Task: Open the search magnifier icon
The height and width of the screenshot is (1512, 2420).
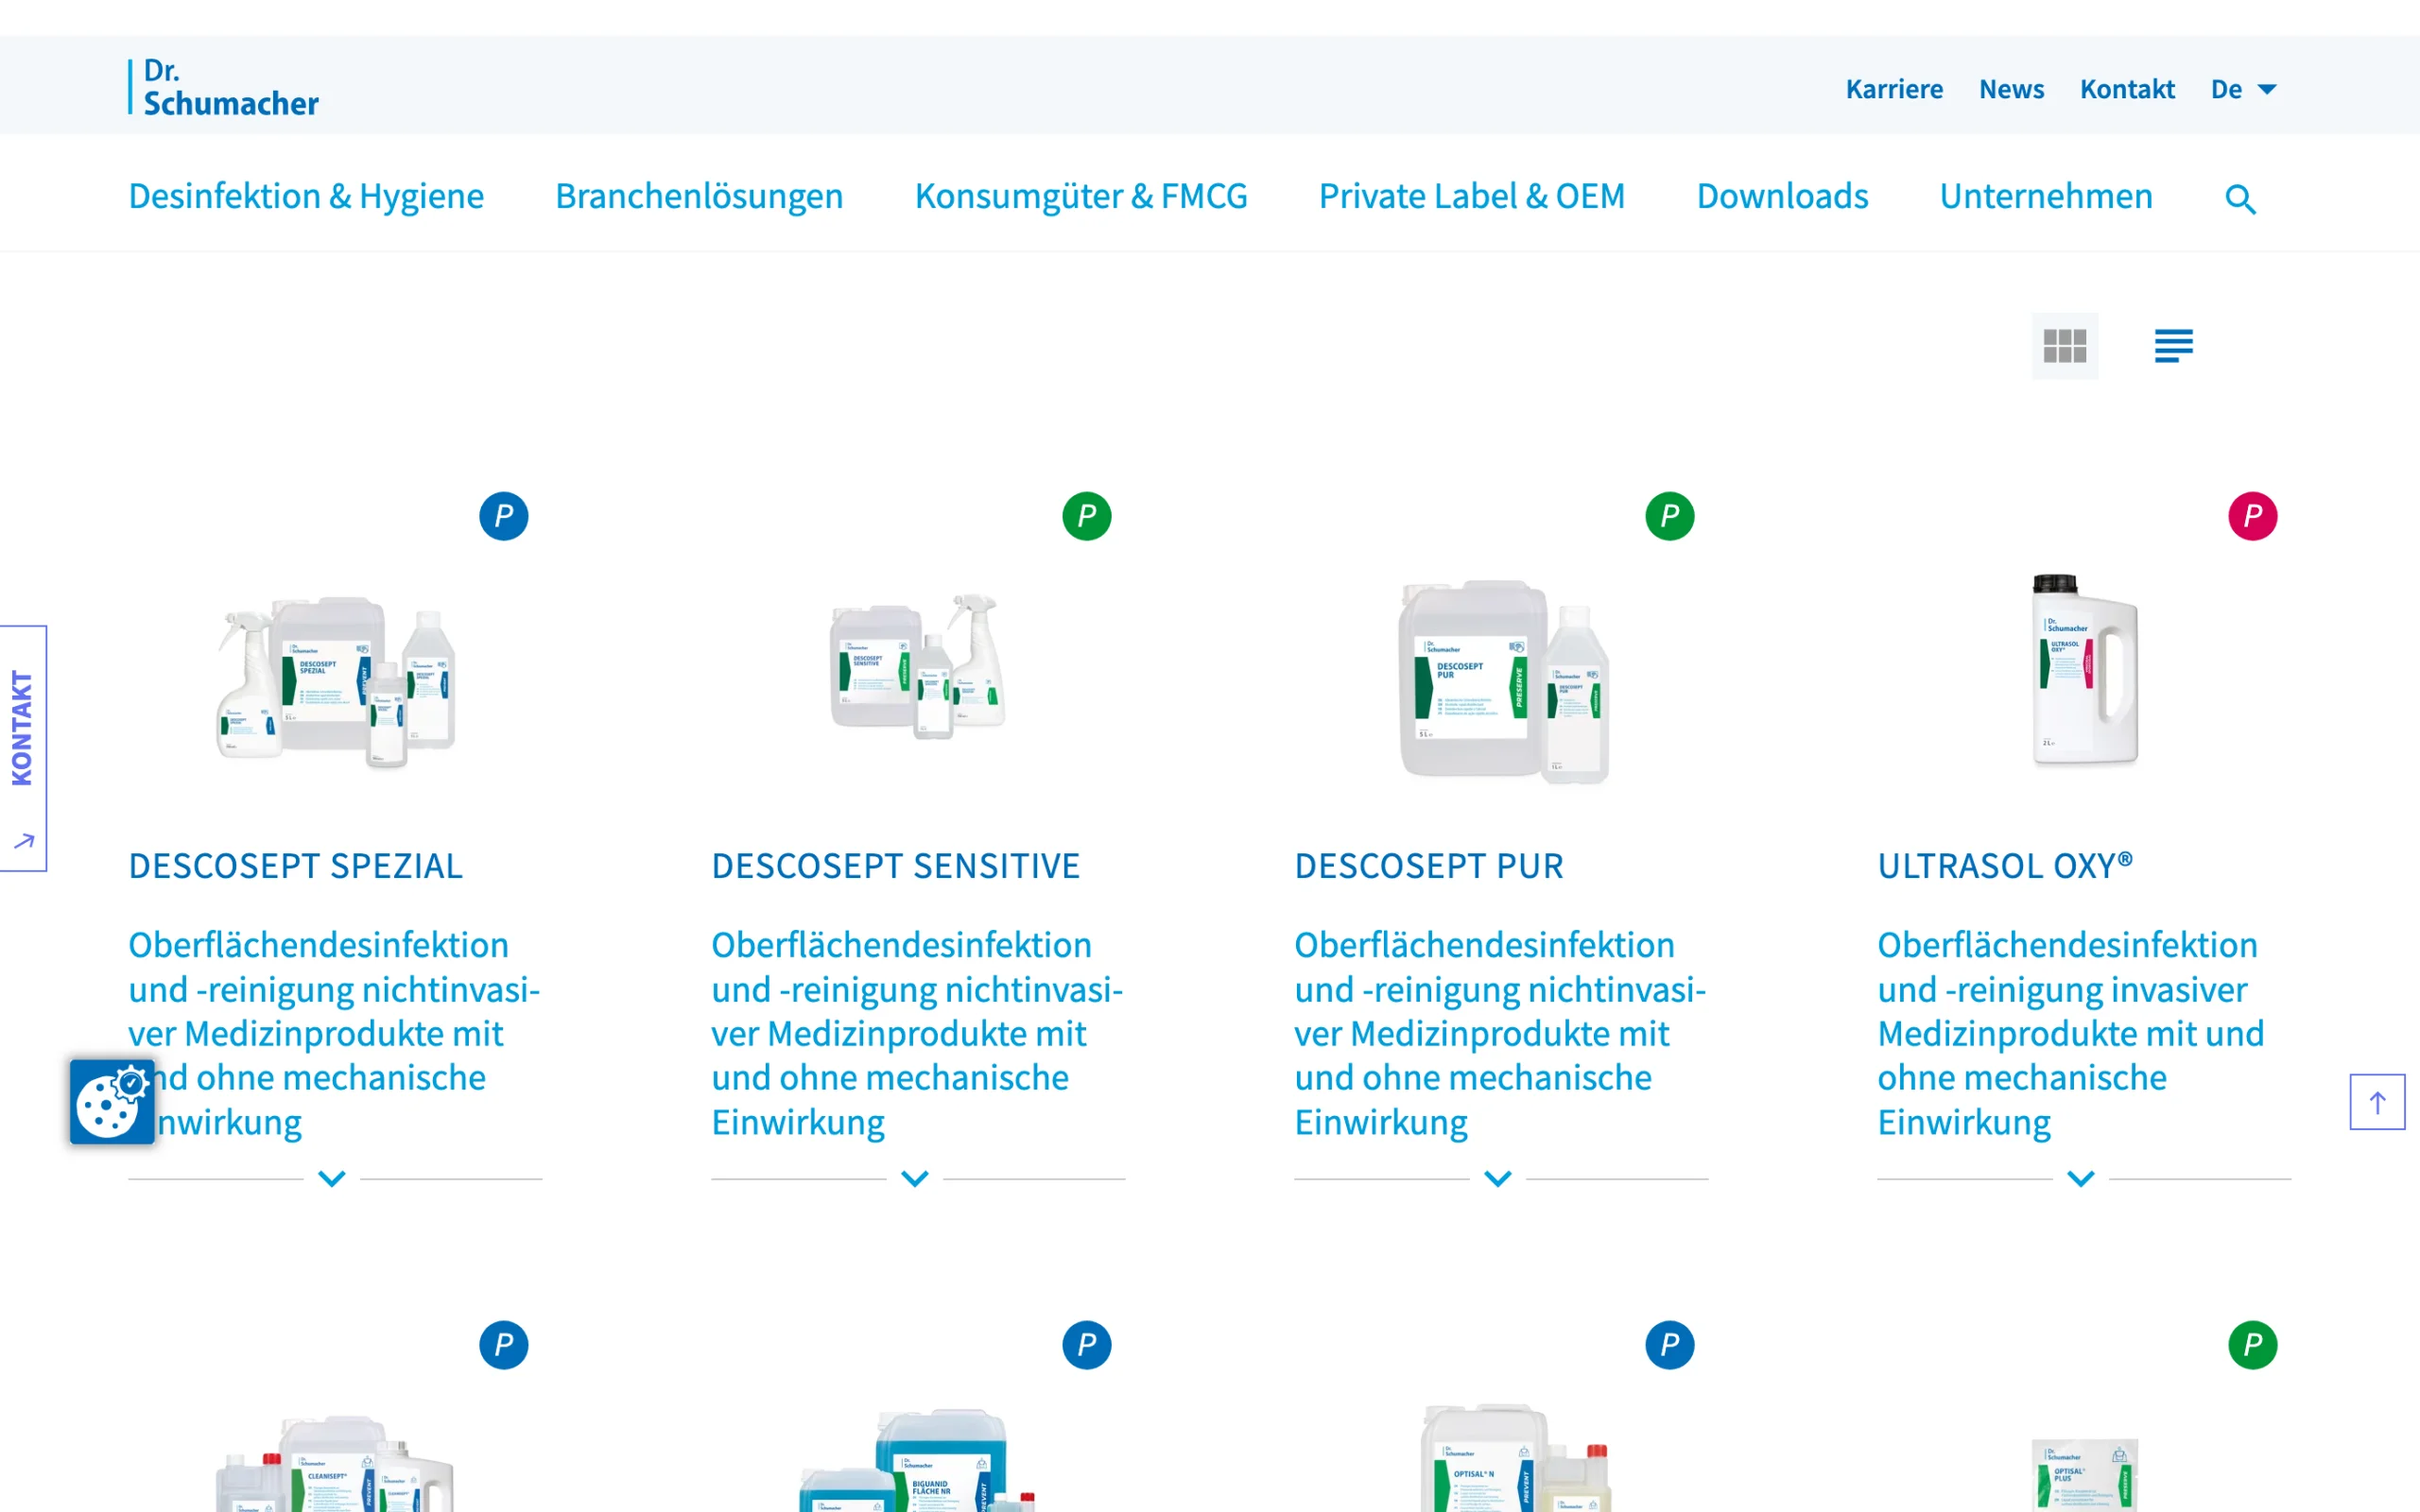Action: click(x=2240, y=199)
